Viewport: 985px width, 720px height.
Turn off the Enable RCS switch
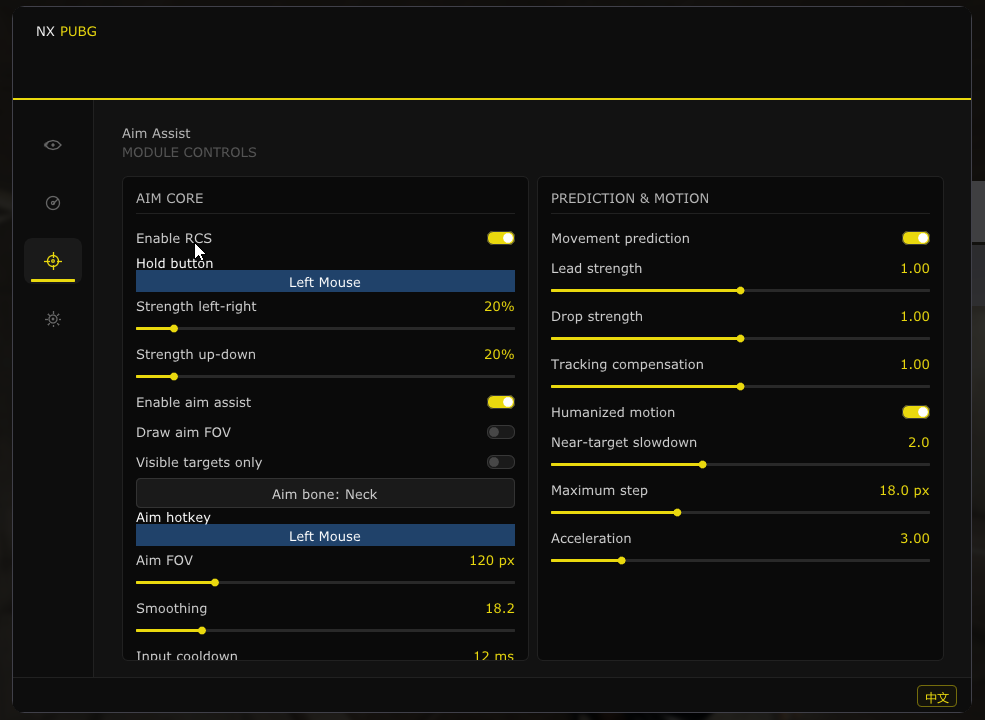(x=501, y=238)
